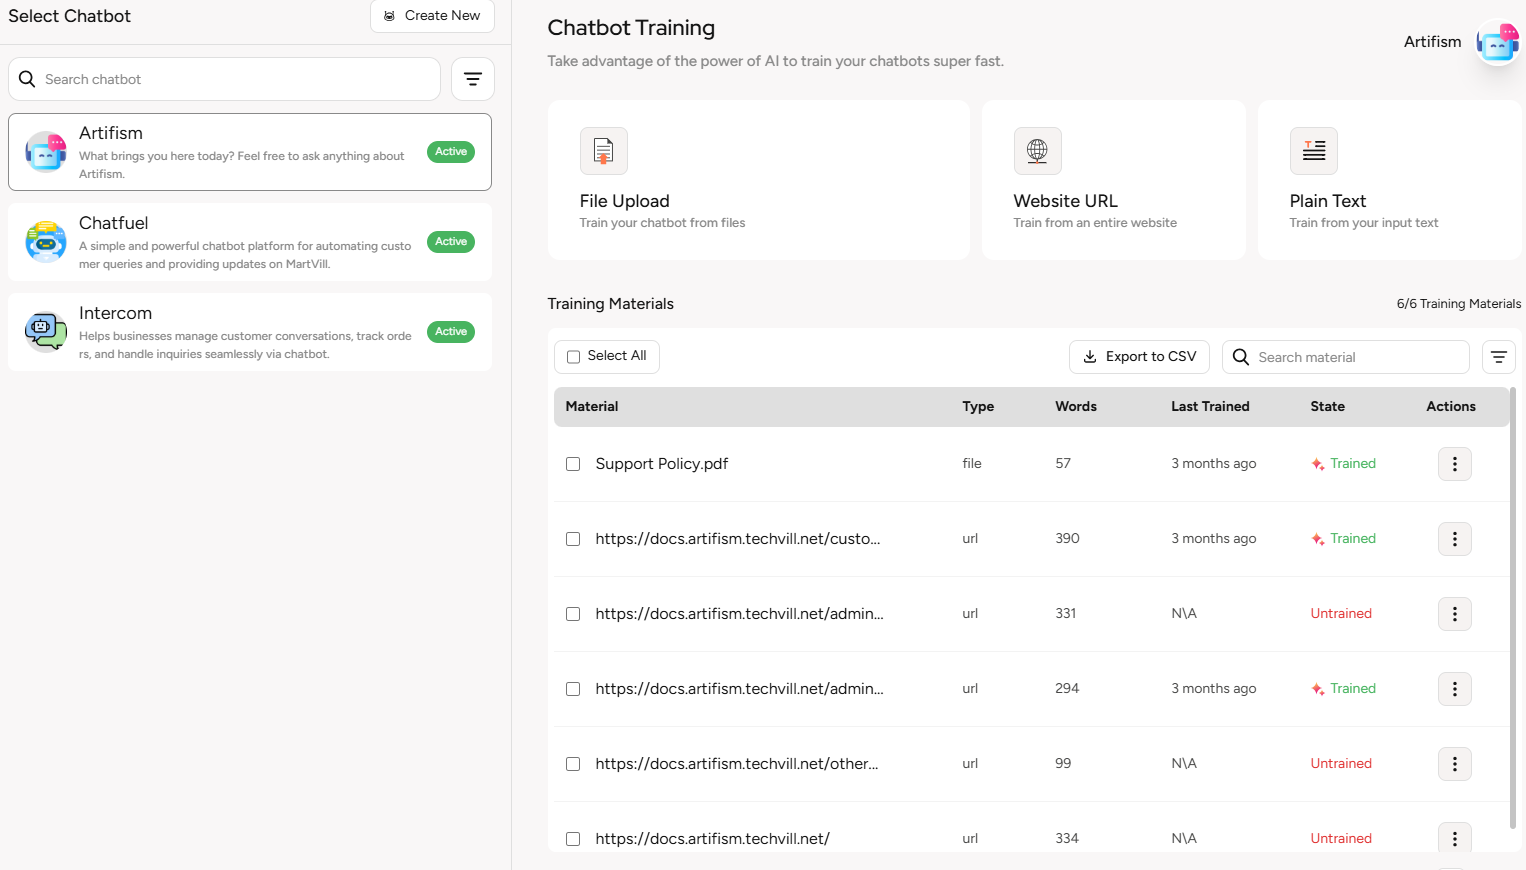Check the Select All checkbox
This screenshot has height=870, width=1526.
pyautogui.click(x=574, y=357)
